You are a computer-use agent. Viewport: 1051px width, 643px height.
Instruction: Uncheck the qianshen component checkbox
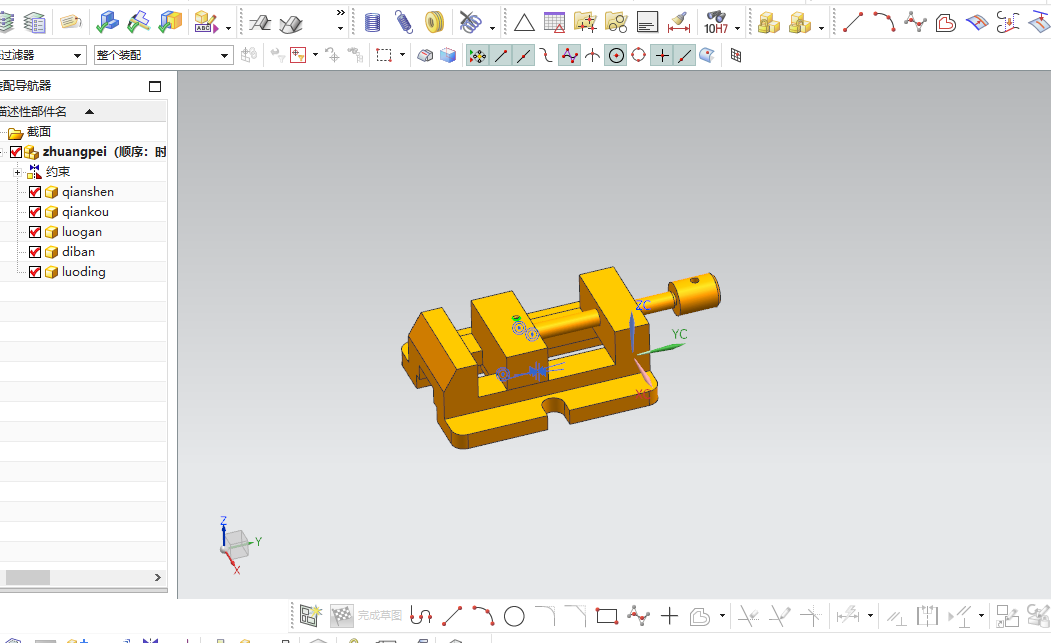35,192
